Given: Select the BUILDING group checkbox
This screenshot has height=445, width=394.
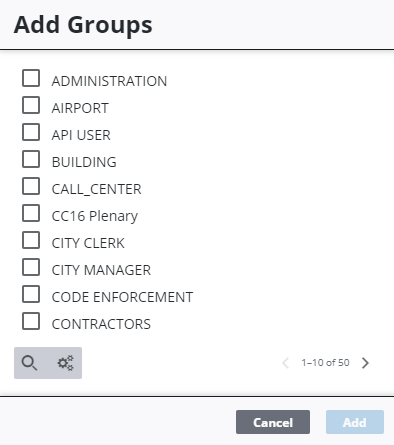Looking at the screenshot, I should click(31, 159).
